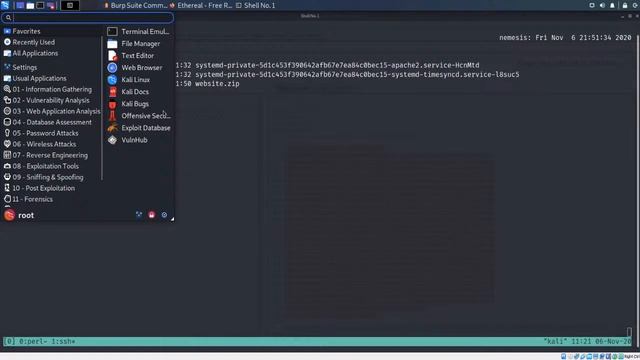Image resolution: width=640 pixels, height=360 pixels.
Task: Open 07 - Reverse Engineering category
Action: 51,155
